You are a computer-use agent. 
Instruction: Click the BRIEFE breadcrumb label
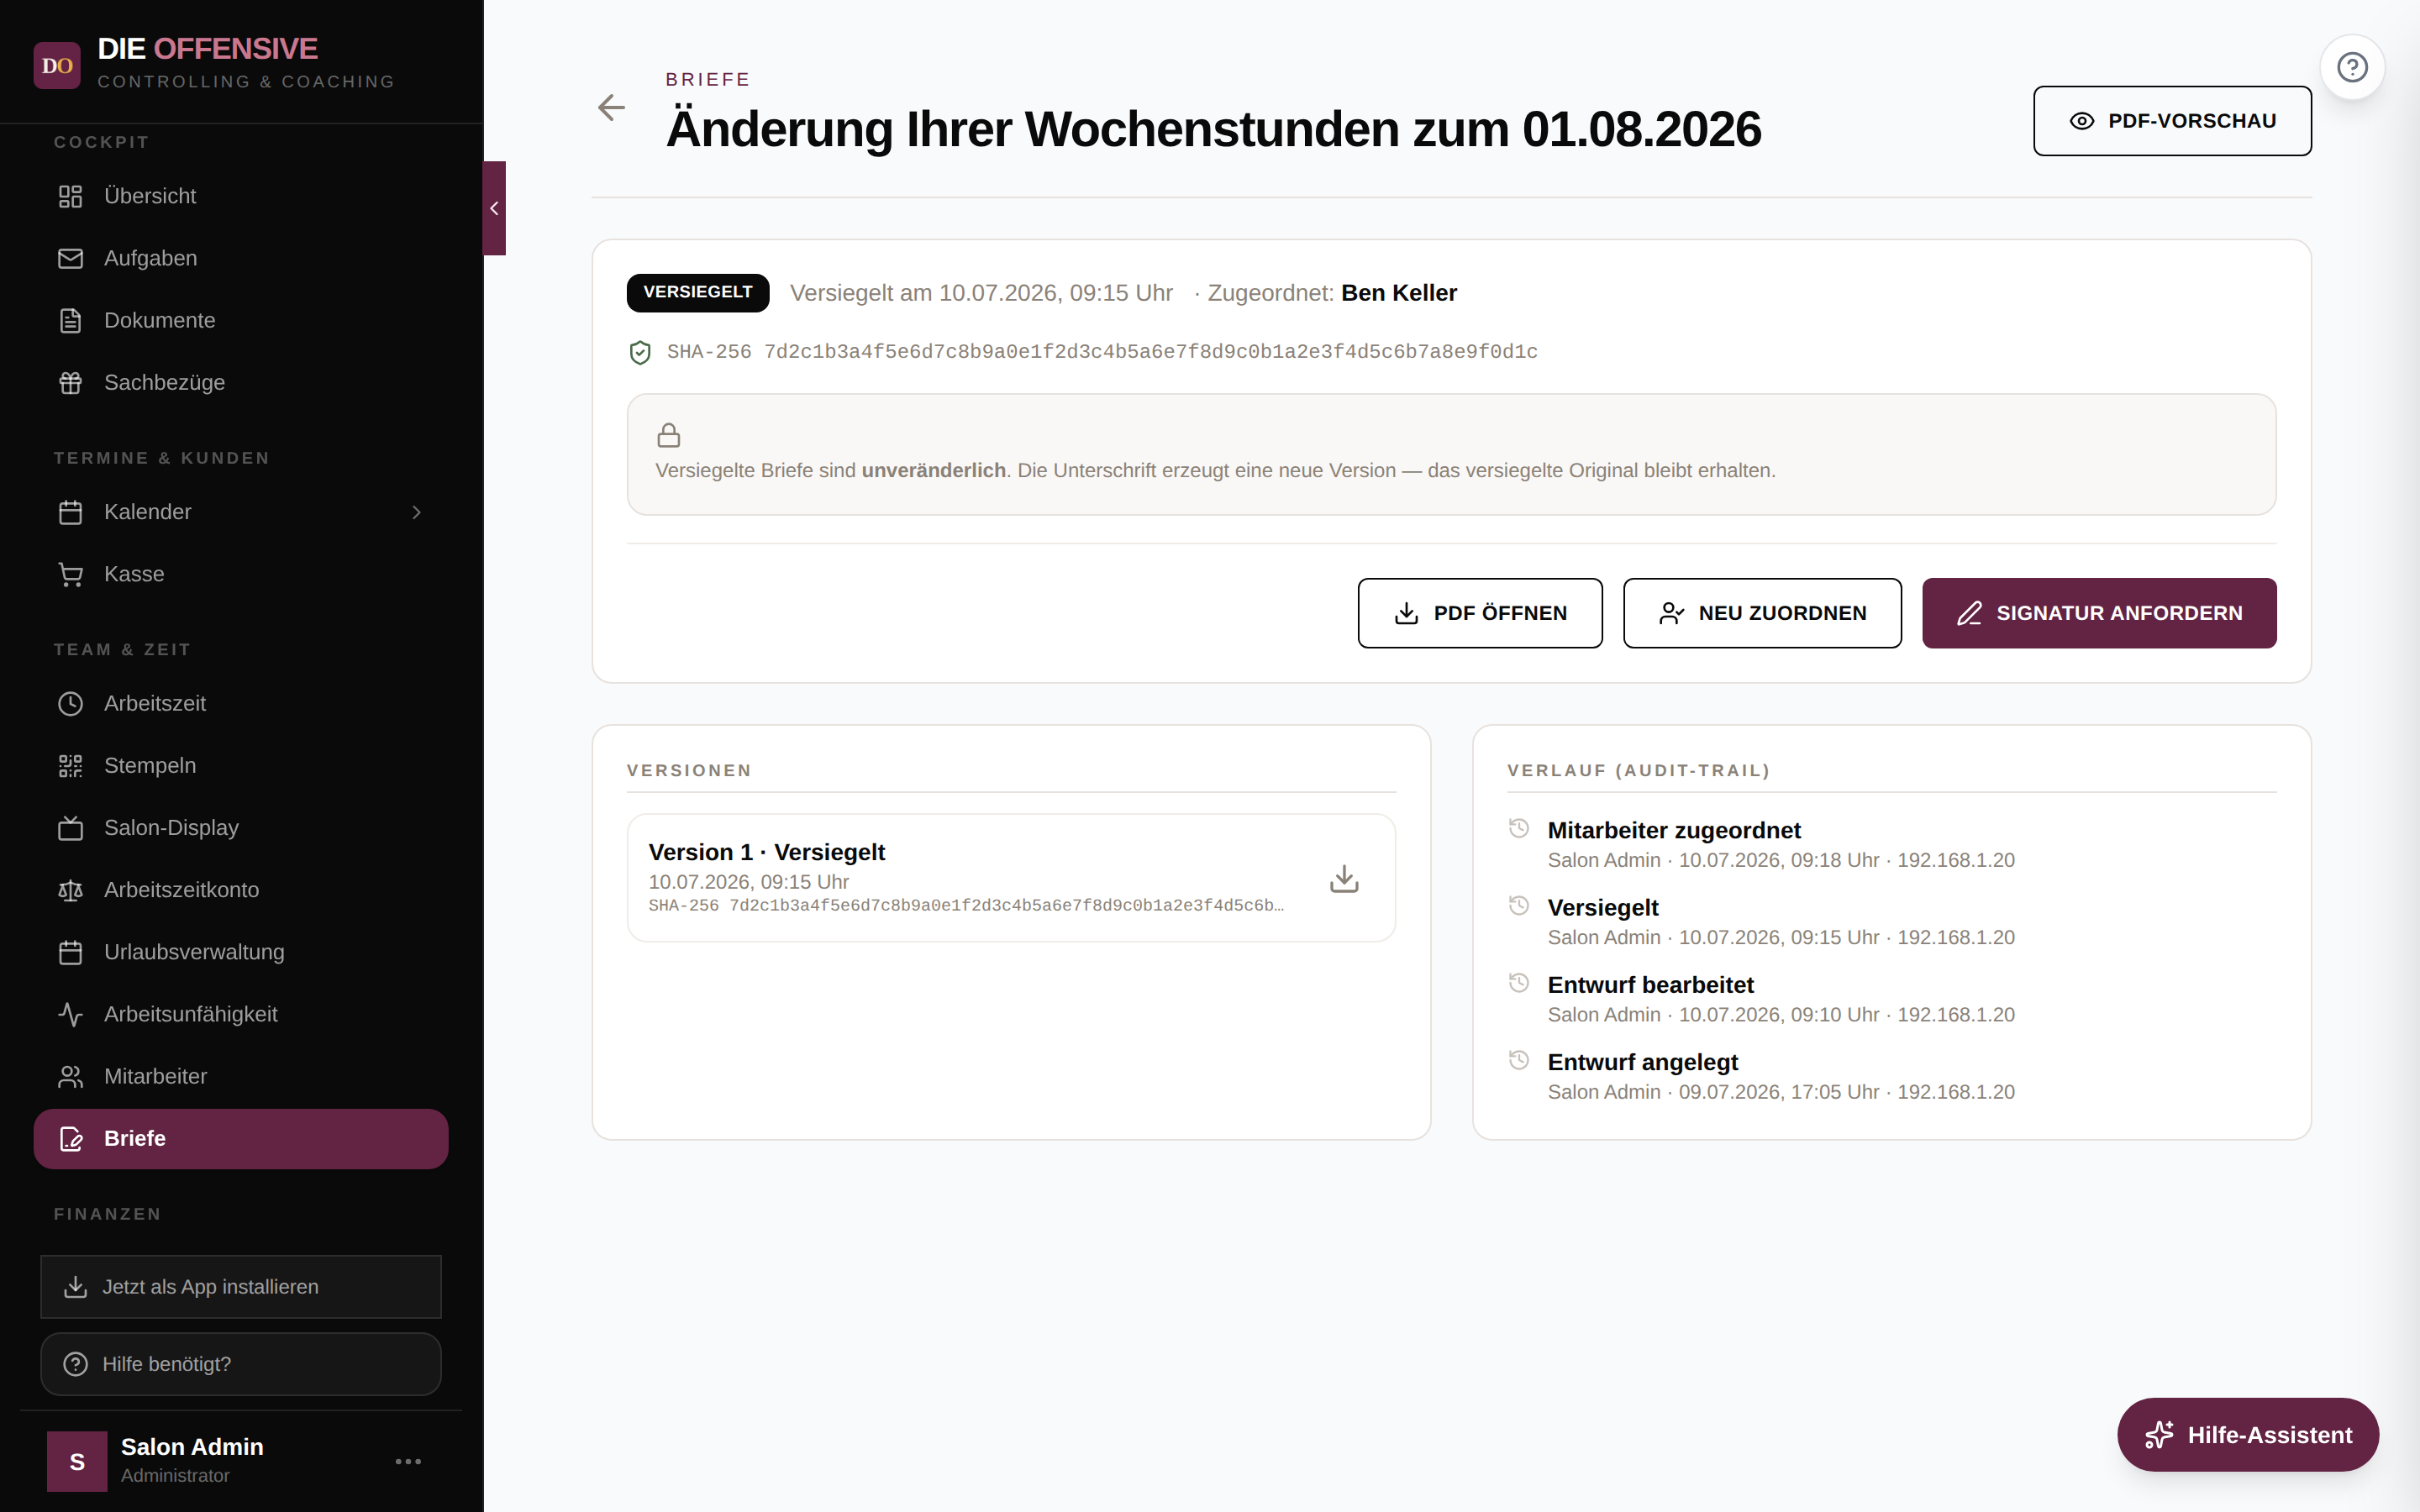pyautogui.click(x=708, y=79)
